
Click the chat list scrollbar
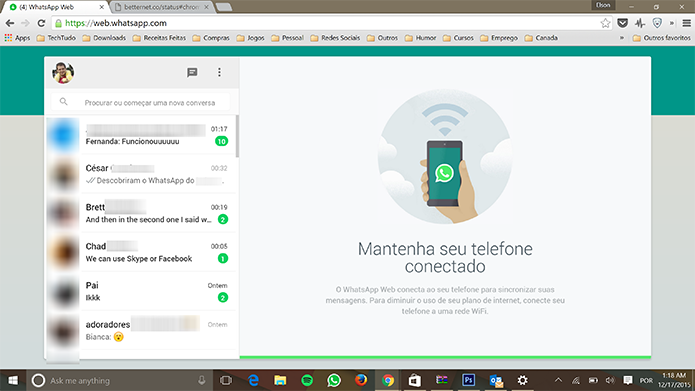(x=238, y=136)
